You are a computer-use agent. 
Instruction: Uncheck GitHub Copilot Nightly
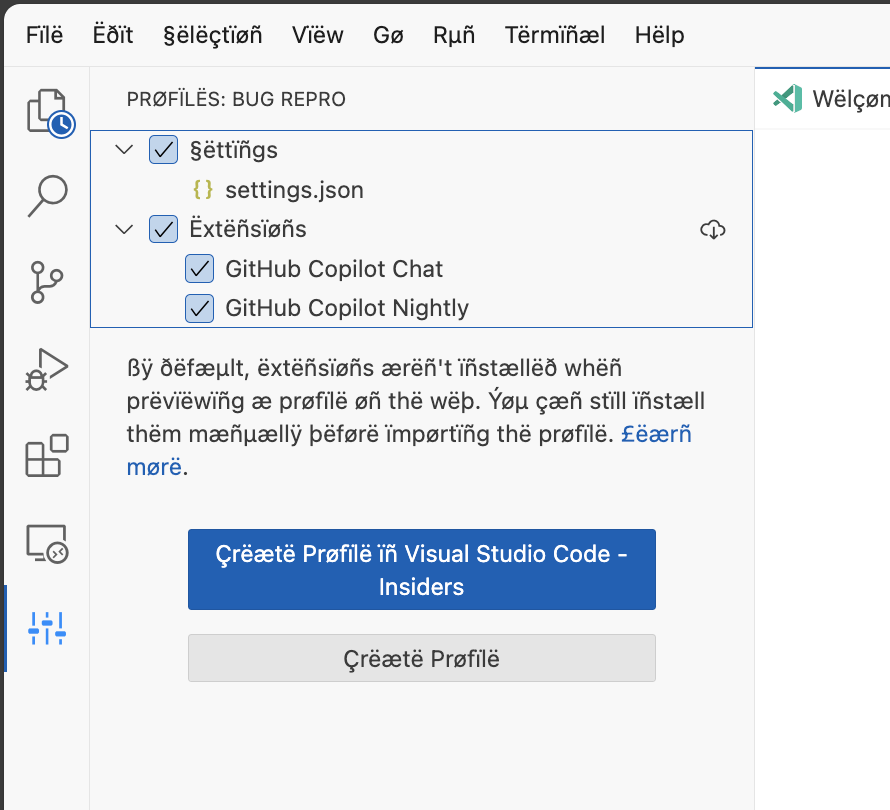(199, 308)
